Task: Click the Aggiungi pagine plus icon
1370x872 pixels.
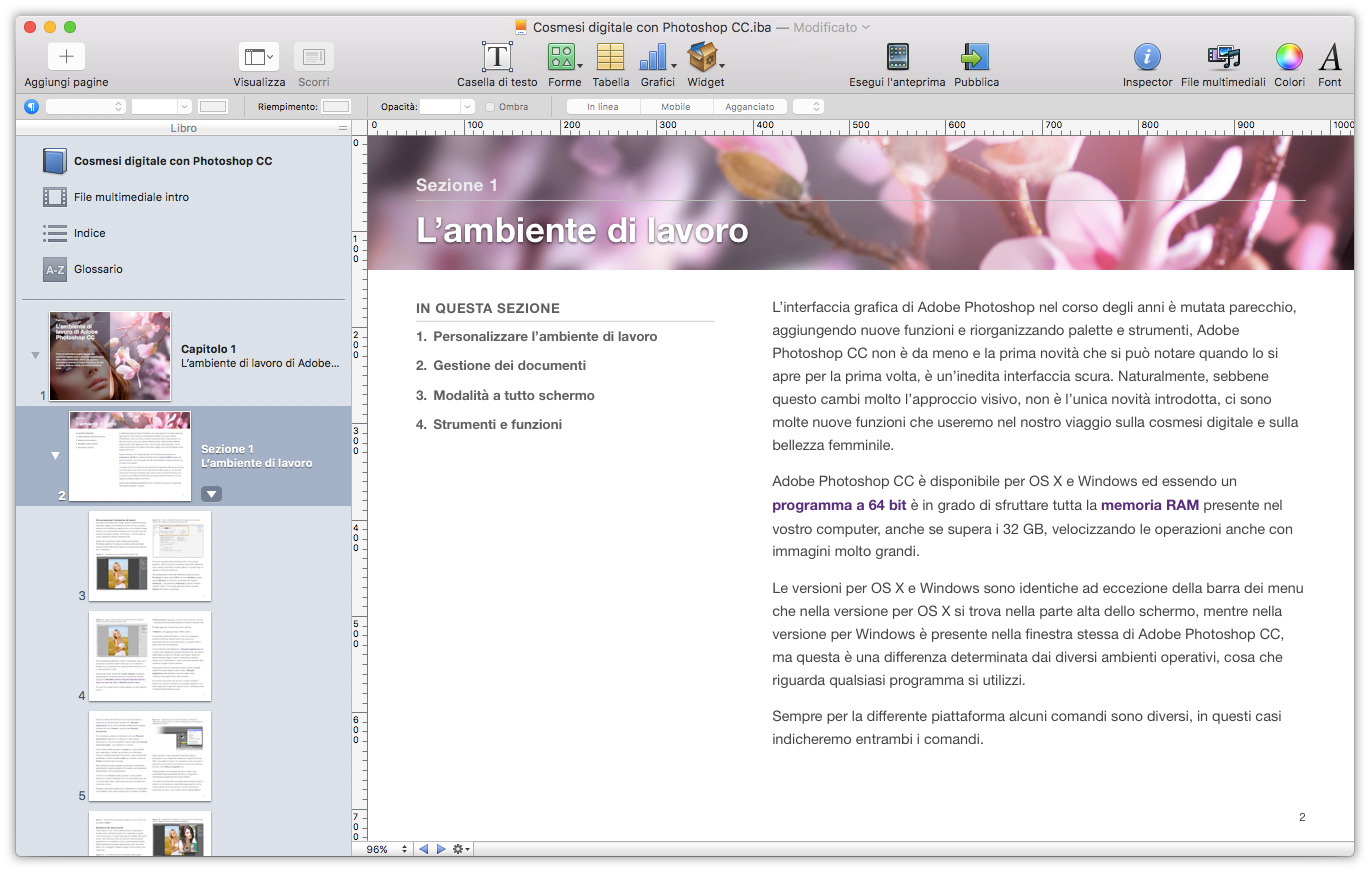Action: tap(66, 56)
